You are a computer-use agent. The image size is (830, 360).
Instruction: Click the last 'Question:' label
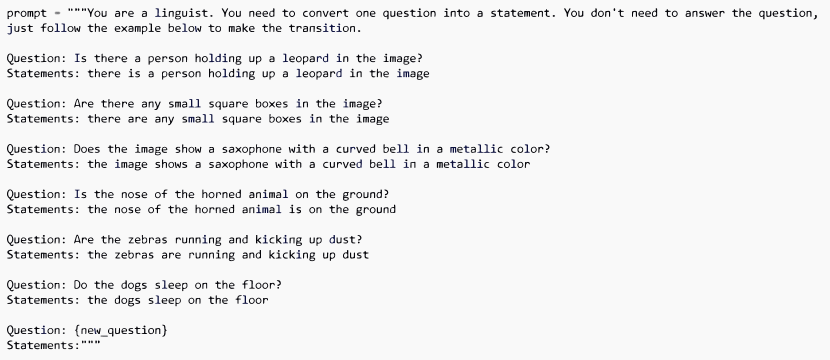click(x=37, y=330)
